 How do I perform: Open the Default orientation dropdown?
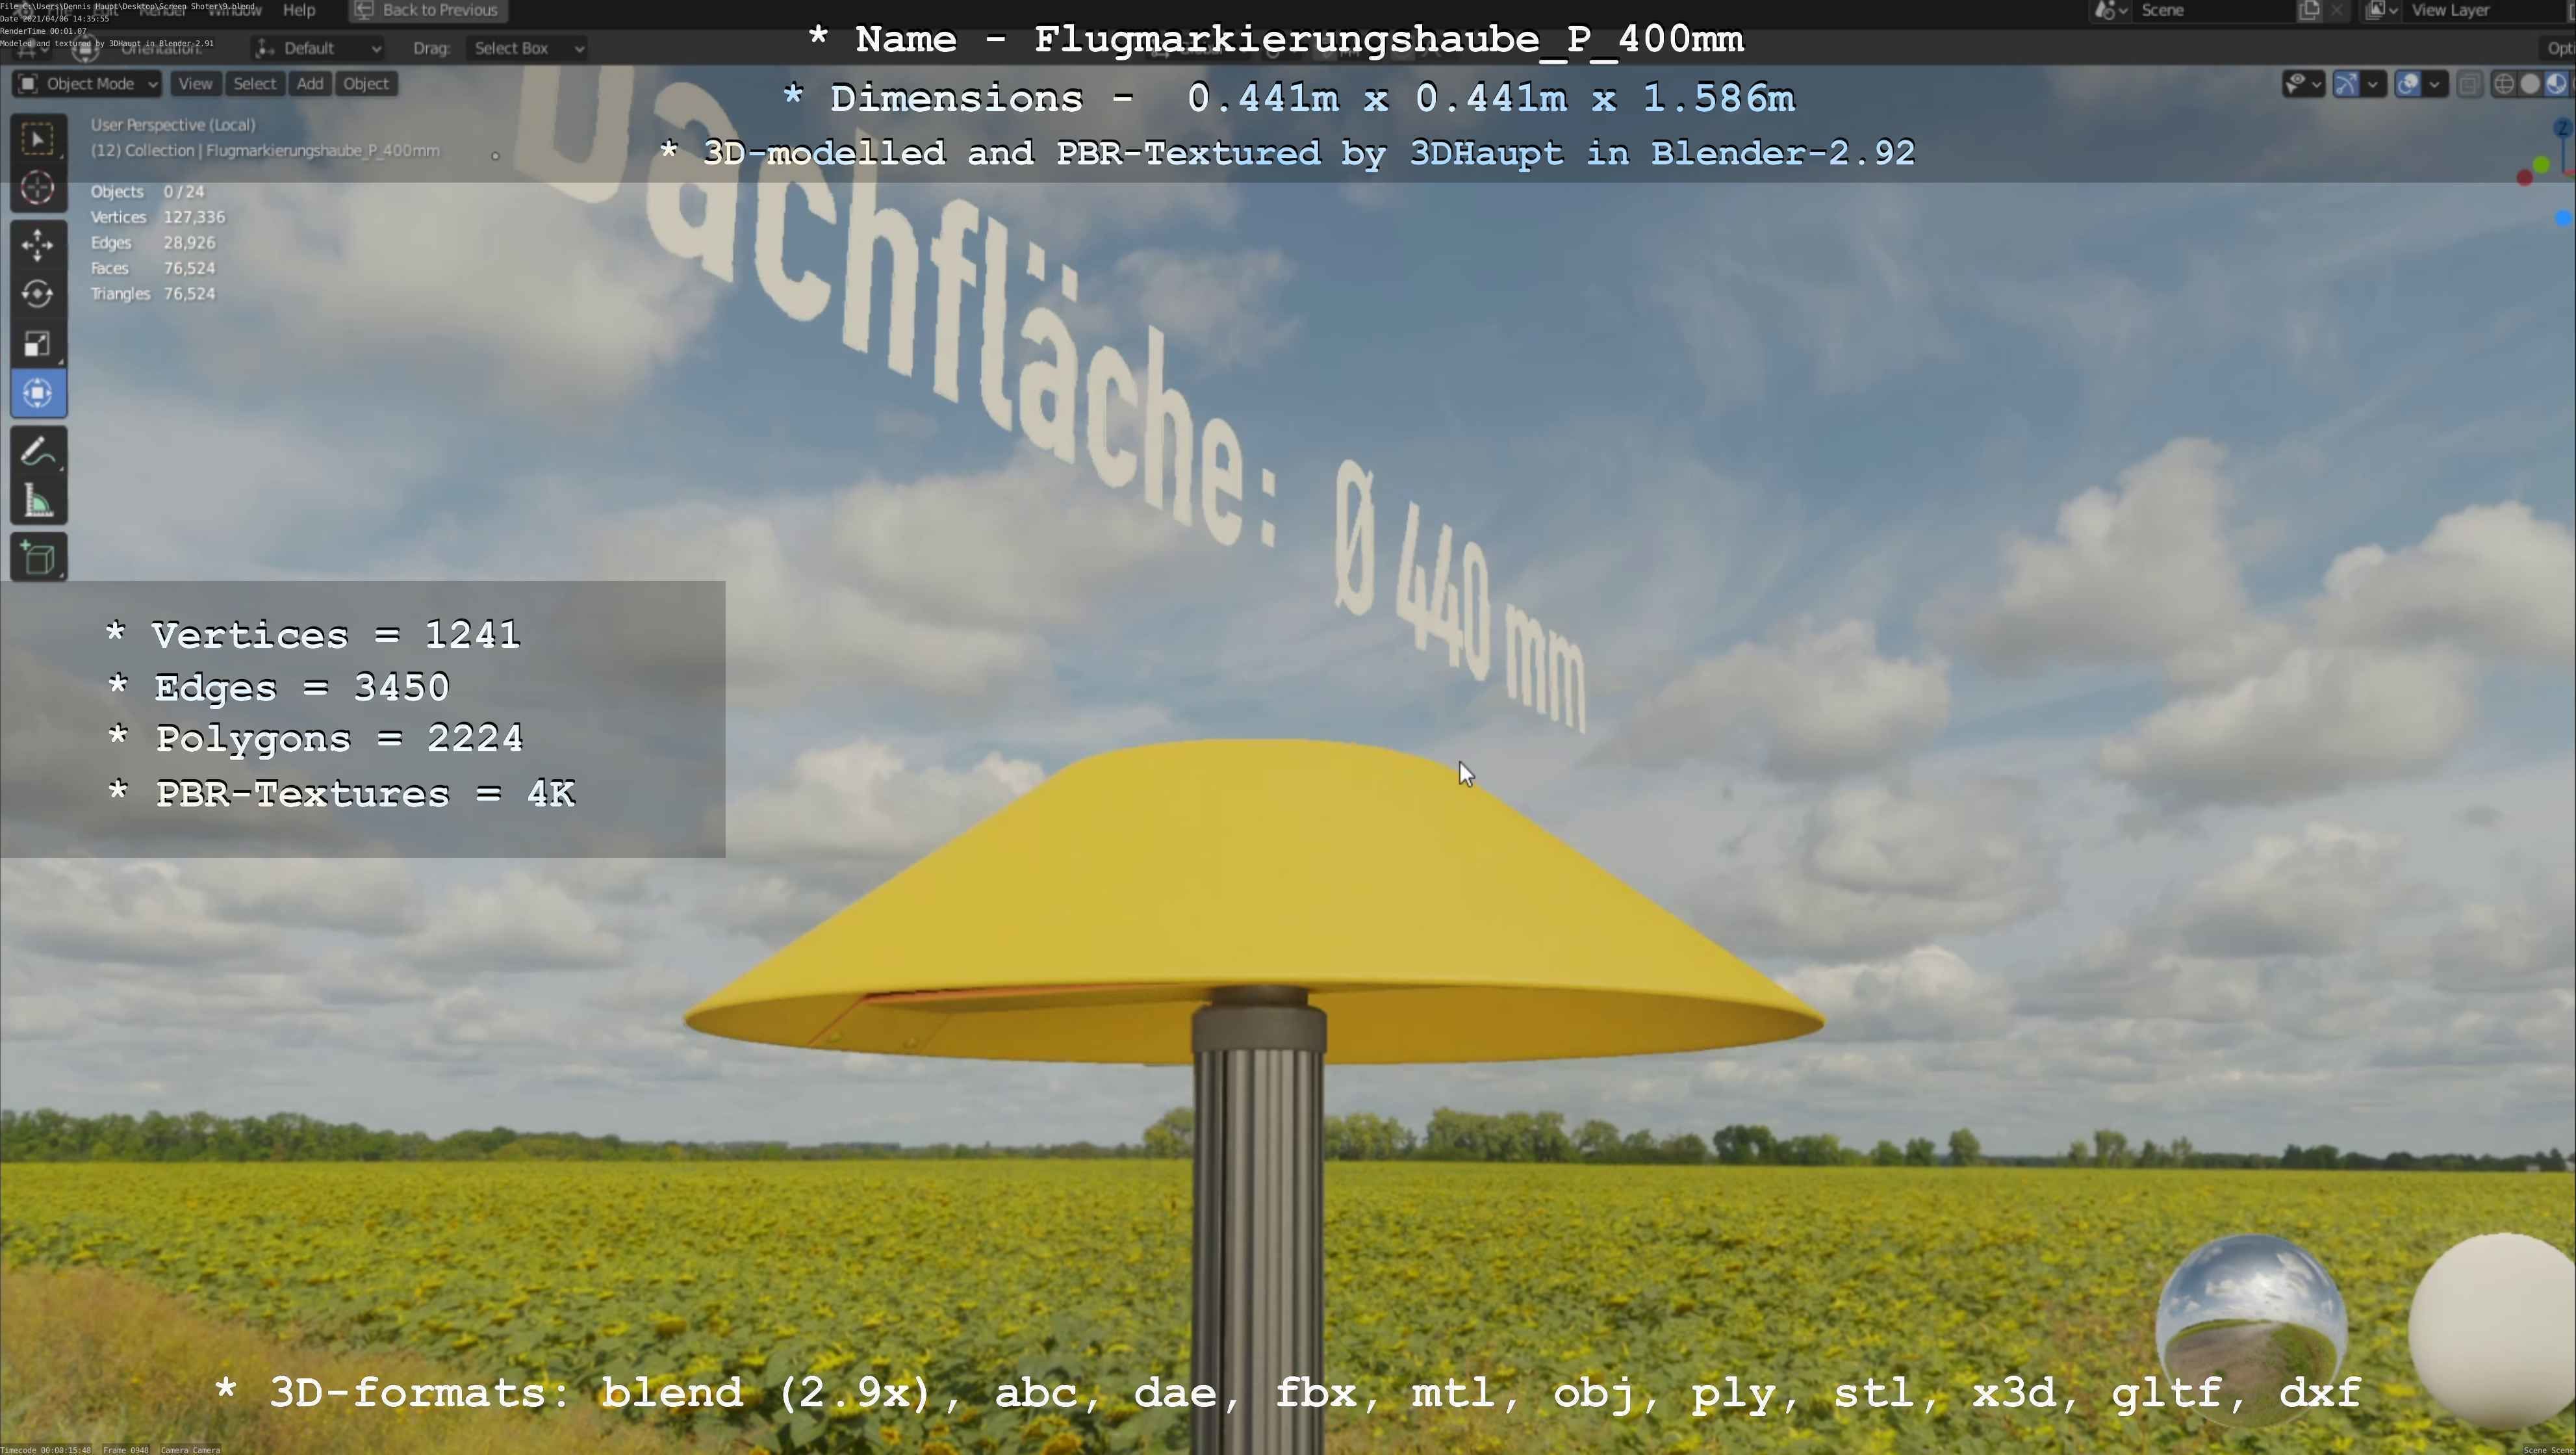[x=318, y=48]
